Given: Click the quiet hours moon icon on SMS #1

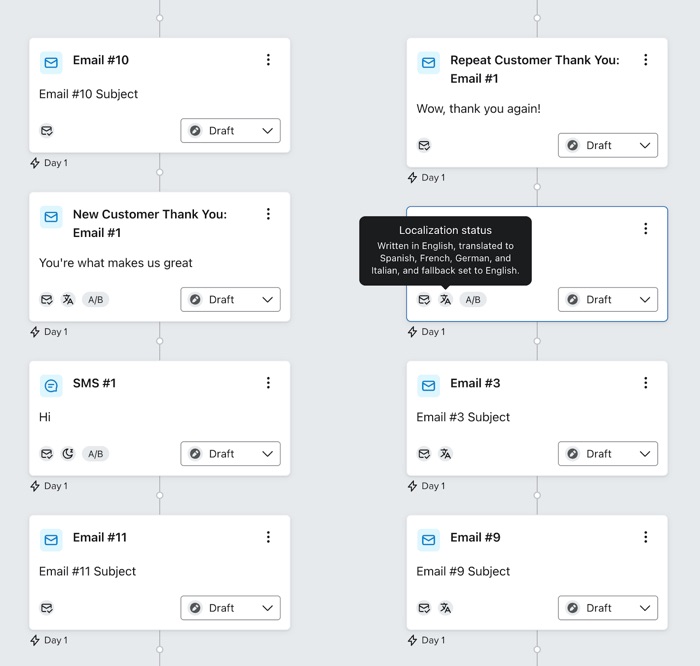Looking at the screenshot, I should click(68, 454).
